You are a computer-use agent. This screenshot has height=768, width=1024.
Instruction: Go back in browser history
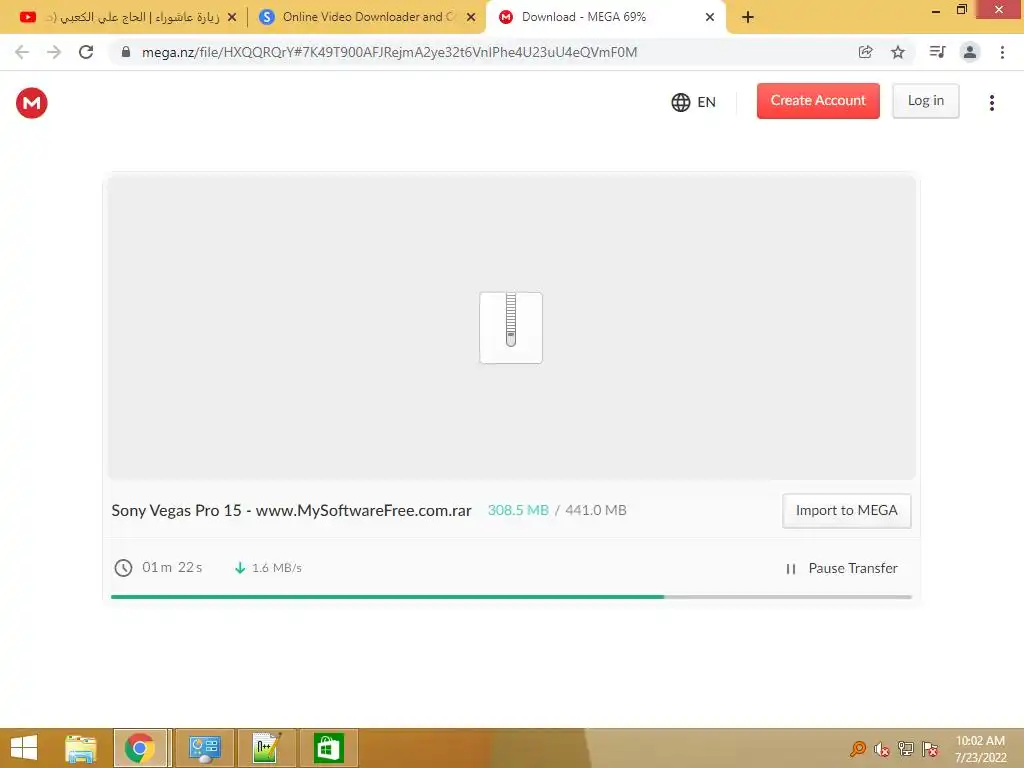22,52
